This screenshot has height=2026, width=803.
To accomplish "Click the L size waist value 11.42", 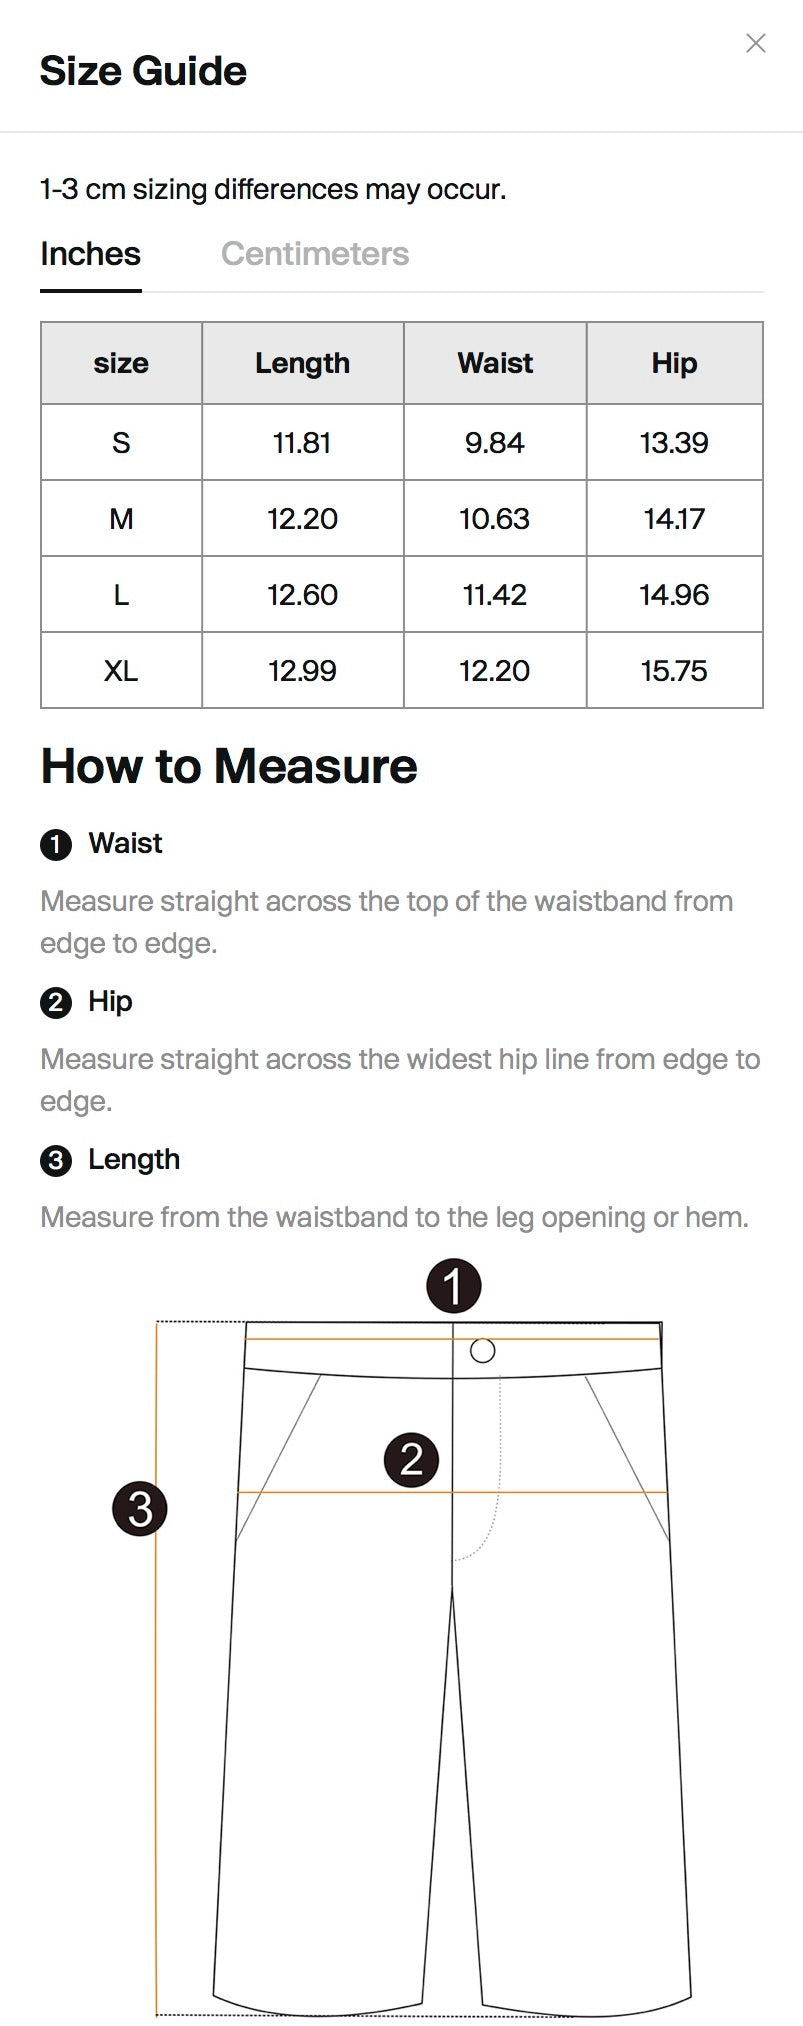I will (495, 595).
